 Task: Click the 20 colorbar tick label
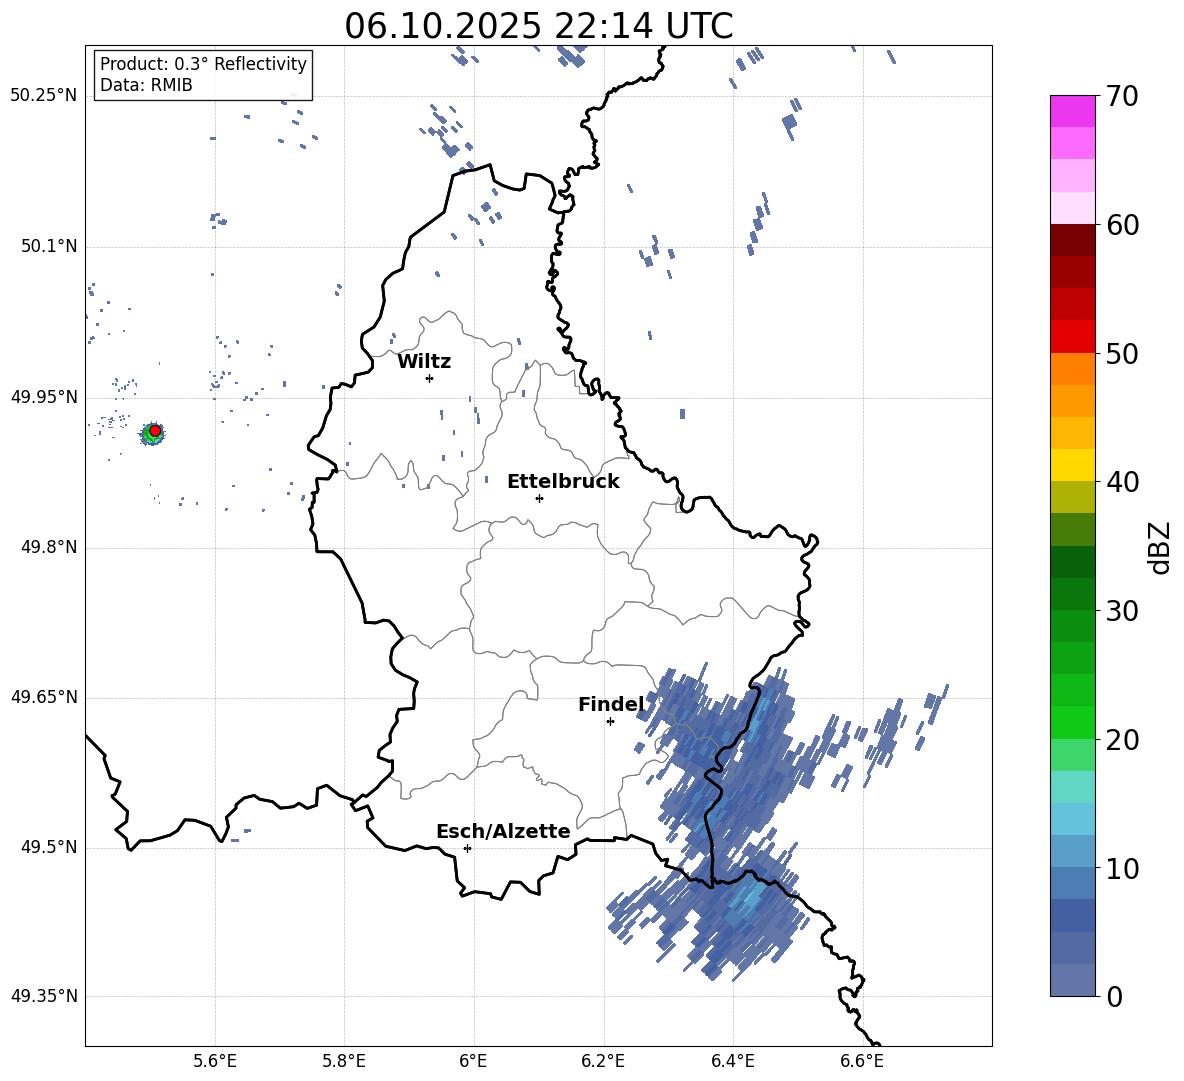point(1122,740)
